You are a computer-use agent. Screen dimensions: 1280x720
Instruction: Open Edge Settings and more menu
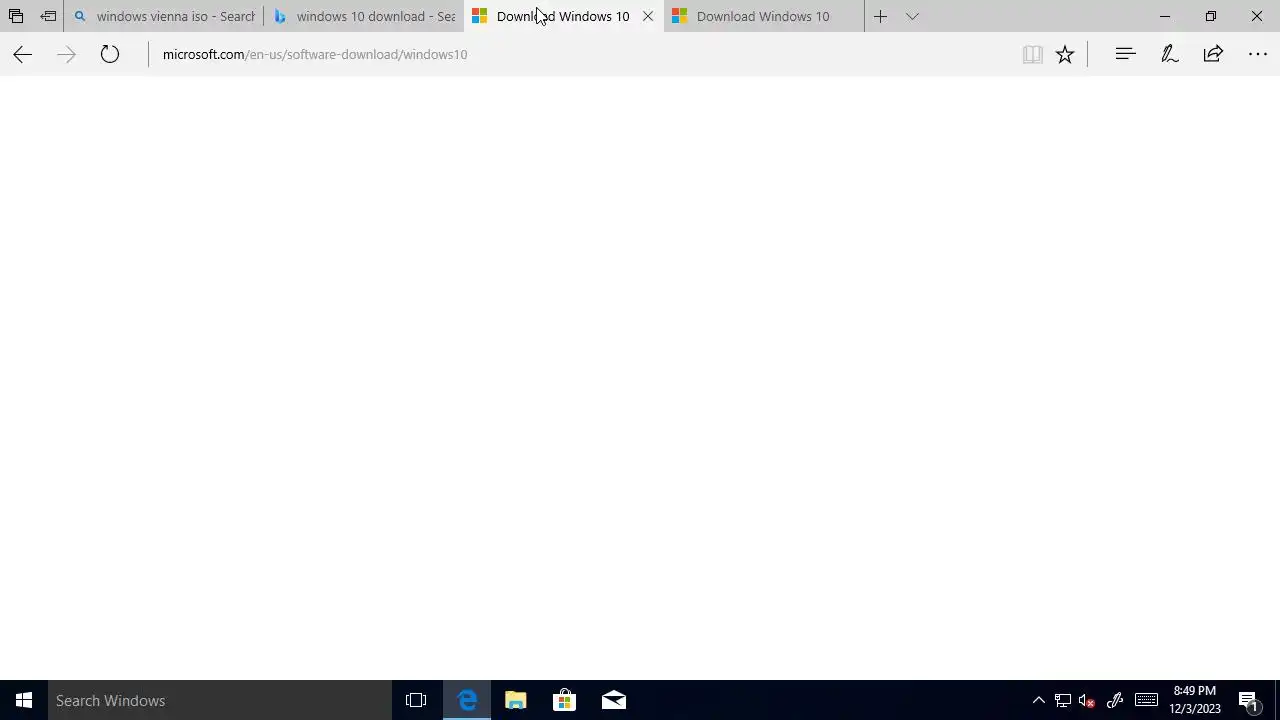(1258, 54)
